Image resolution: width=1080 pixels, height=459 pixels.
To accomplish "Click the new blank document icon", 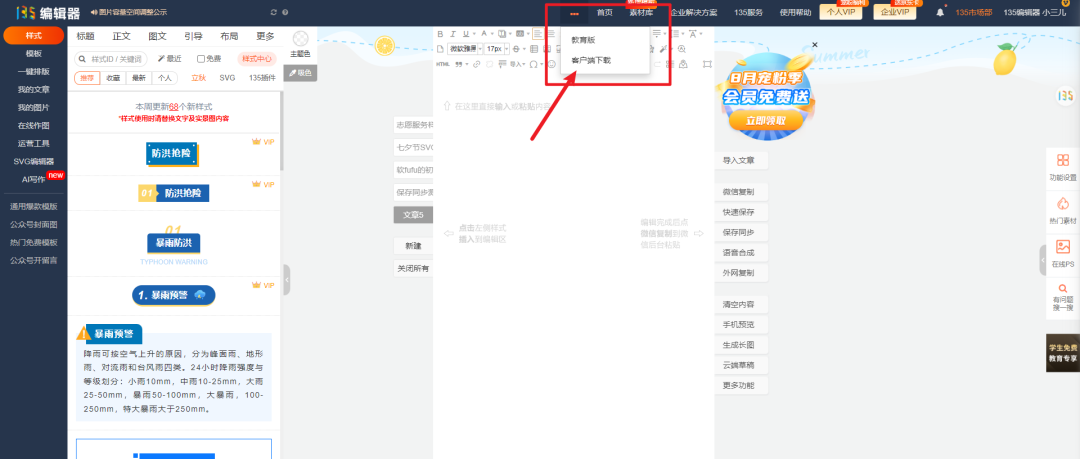I will [x=440, y=49].
